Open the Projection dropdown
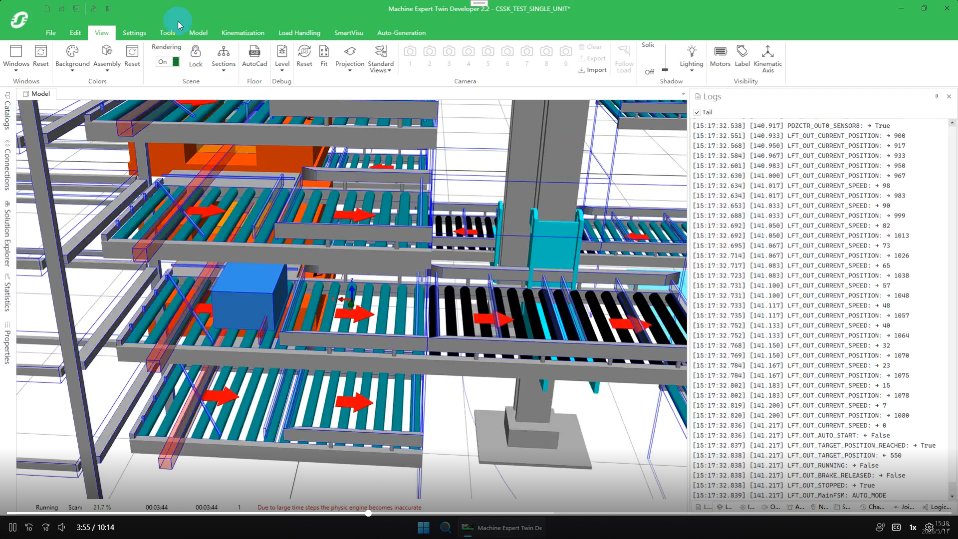Image resolution: width=958 pixels, height=539 pixels. [x=349, y=58]
